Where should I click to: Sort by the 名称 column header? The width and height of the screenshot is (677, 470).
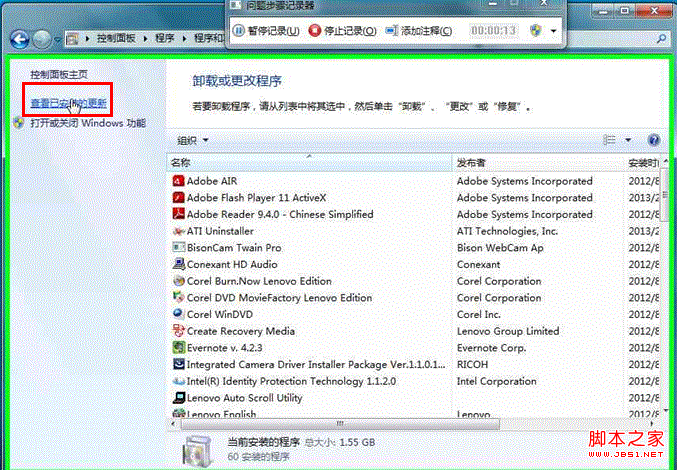309,163
